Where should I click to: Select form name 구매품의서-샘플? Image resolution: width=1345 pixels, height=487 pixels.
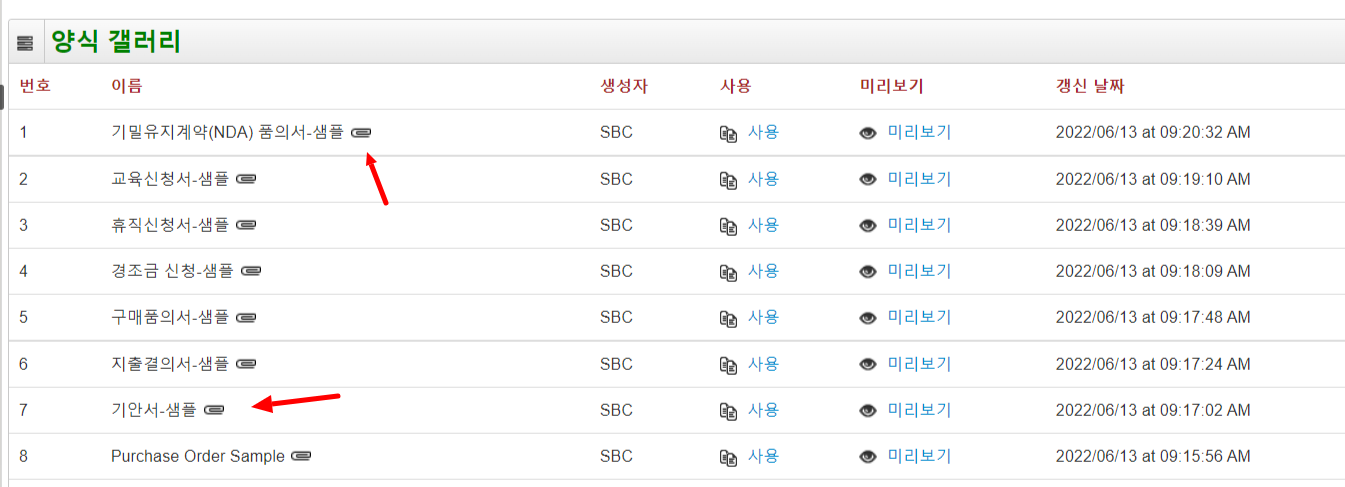(x=170, y=317)
